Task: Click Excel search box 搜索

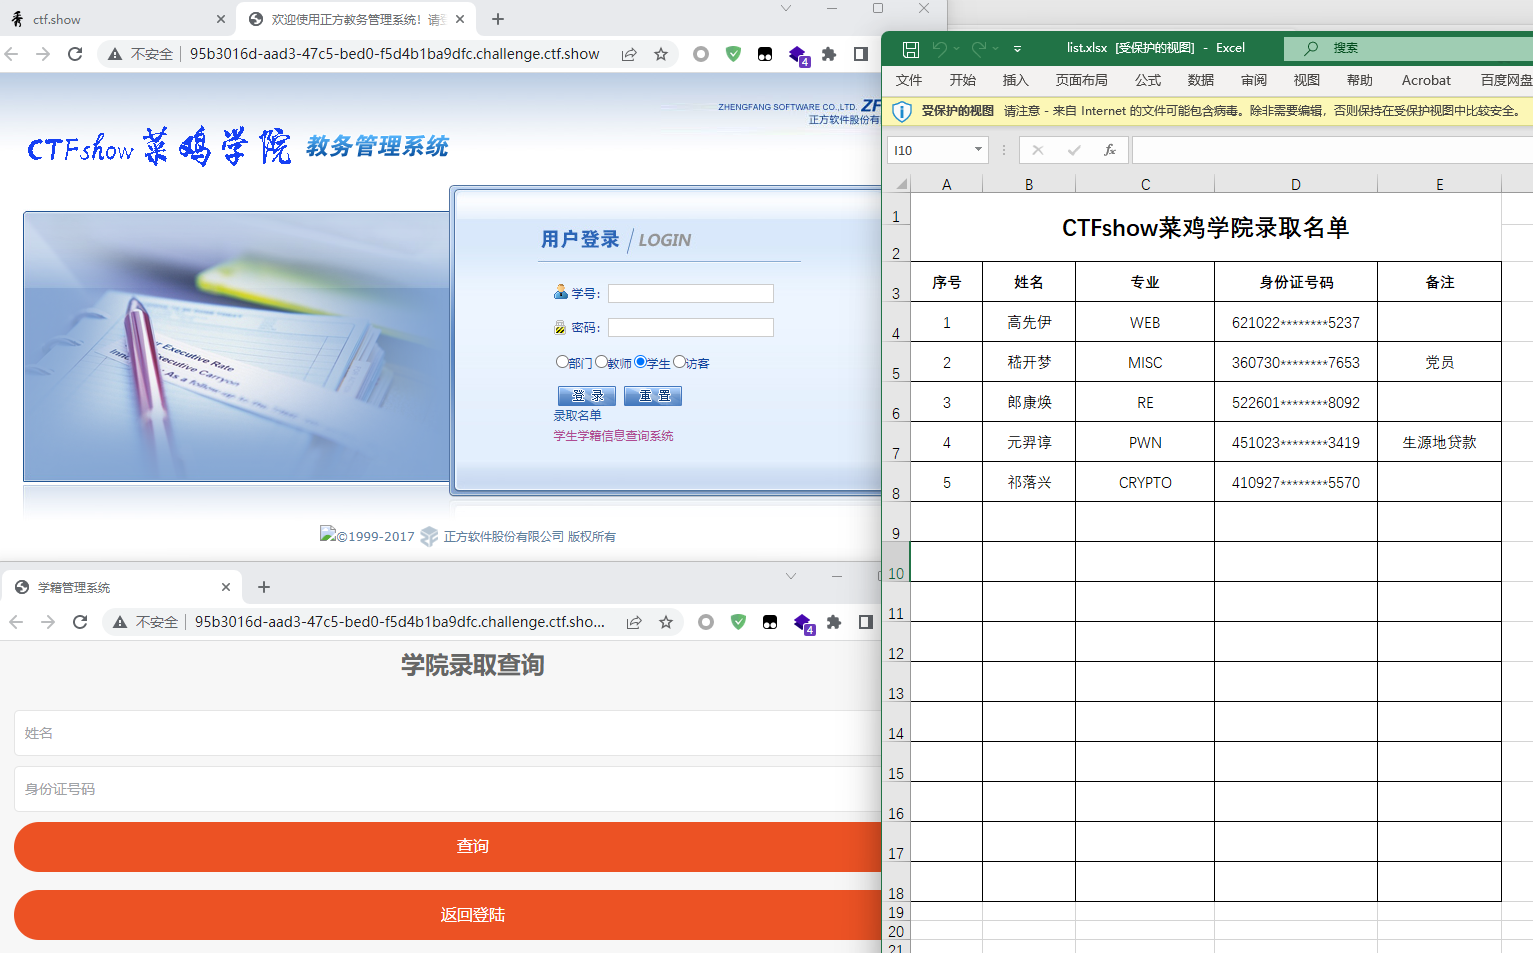Action: (x=1408, y=48)
